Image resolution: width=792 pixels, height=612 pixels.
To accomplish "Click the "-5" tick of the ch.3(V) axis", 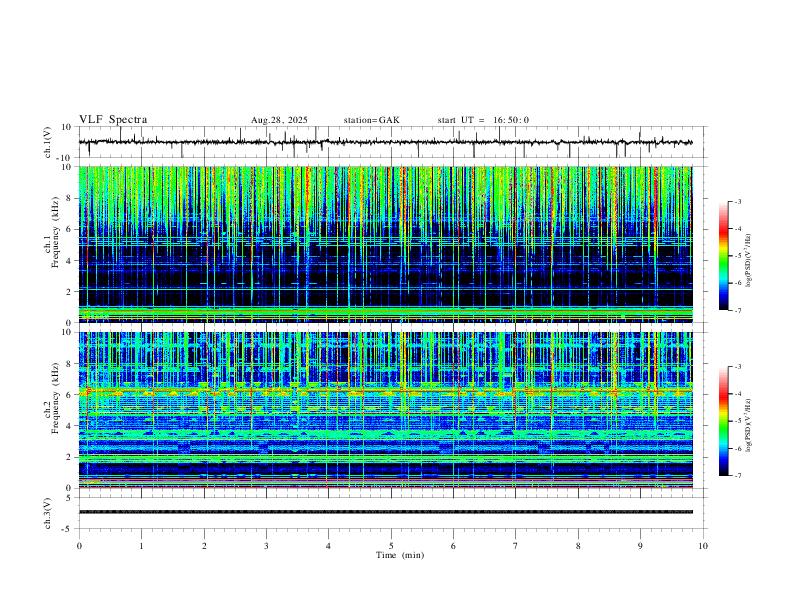I will [x=67, y=529].
